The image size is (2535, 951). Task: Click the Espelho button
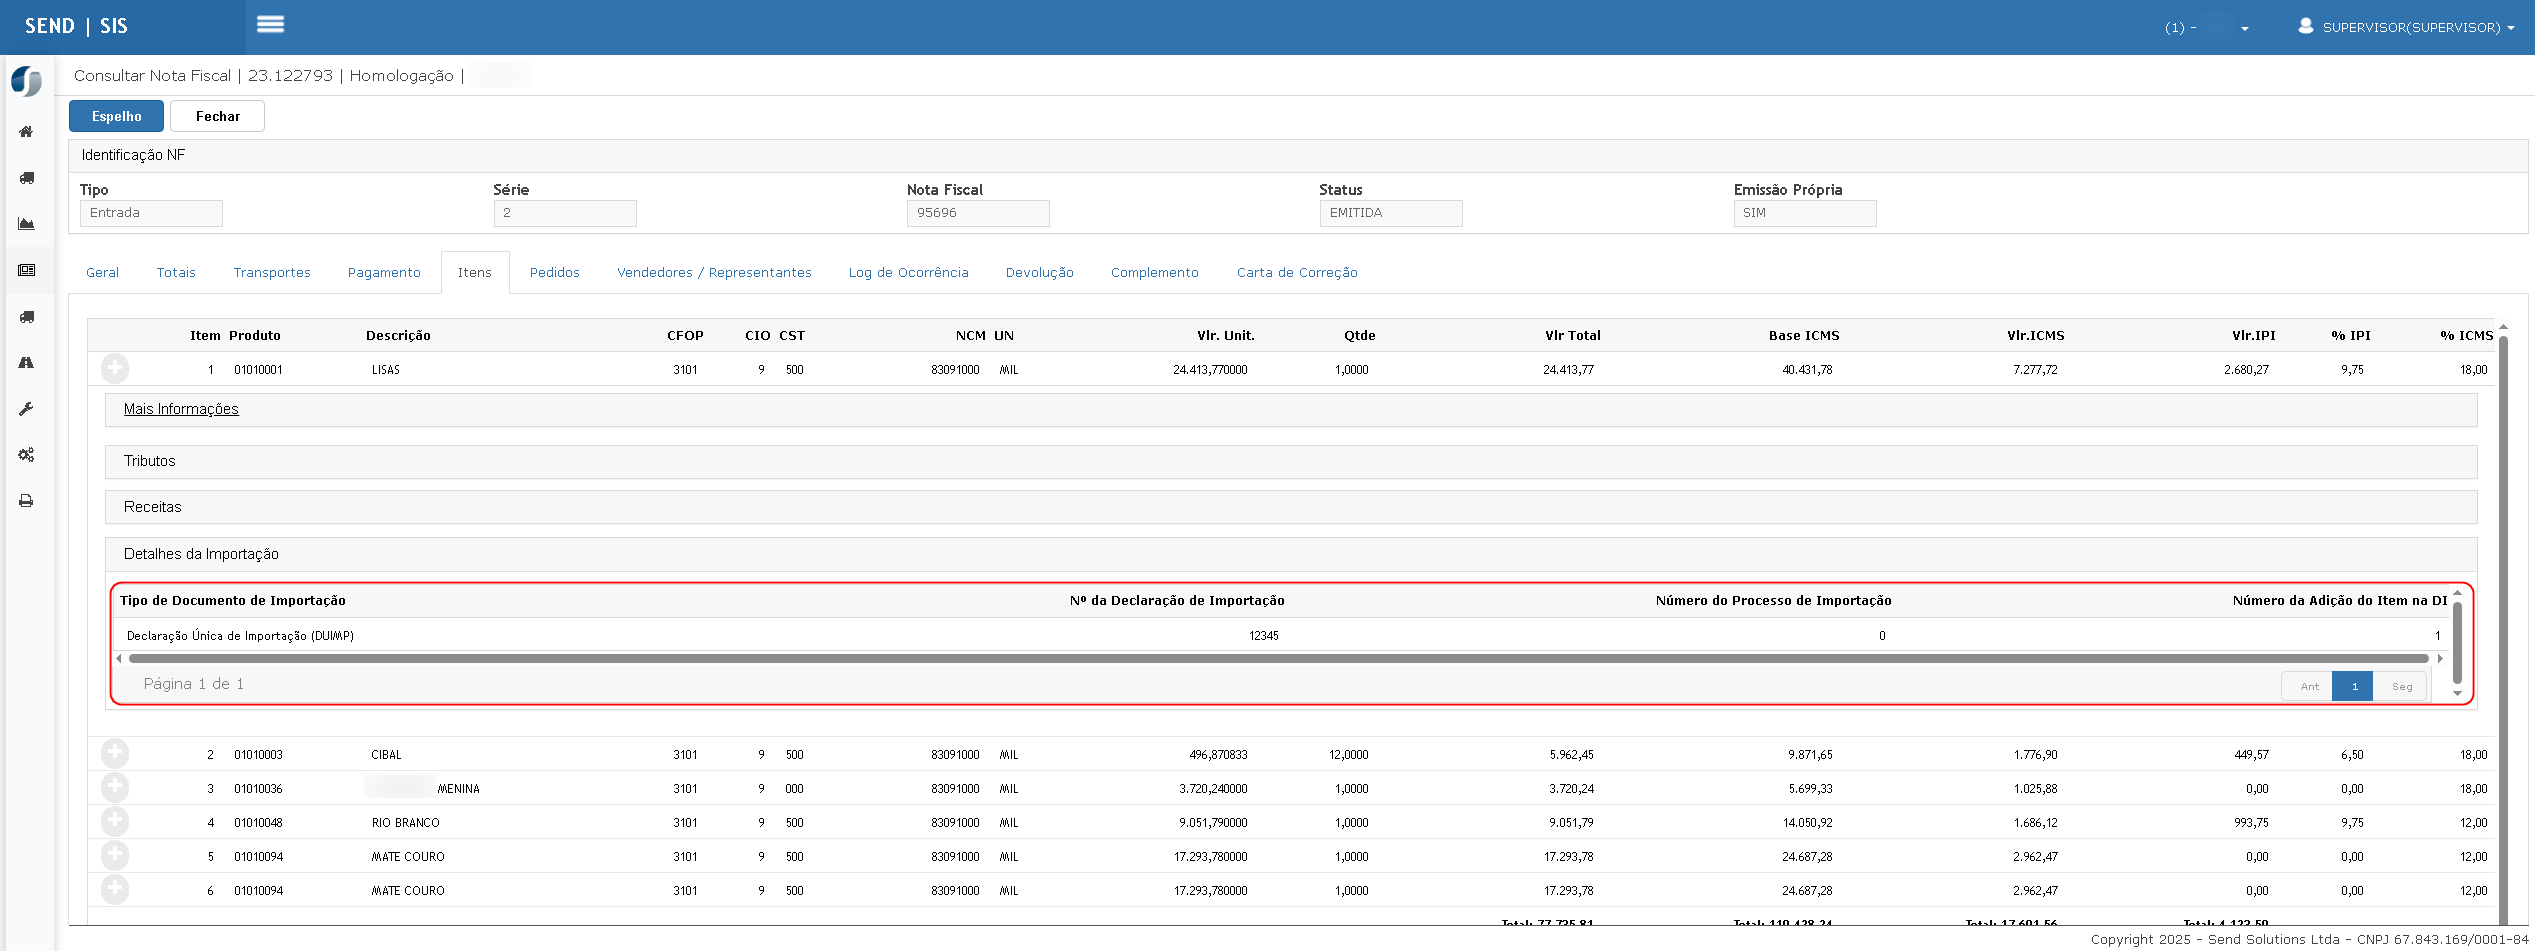click(x=116, y=116)
